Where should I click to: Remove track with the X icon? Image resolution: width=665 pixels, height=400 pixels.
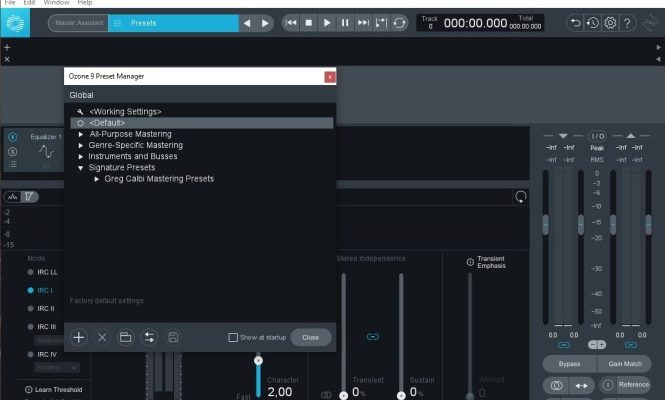tap(7, 59)
